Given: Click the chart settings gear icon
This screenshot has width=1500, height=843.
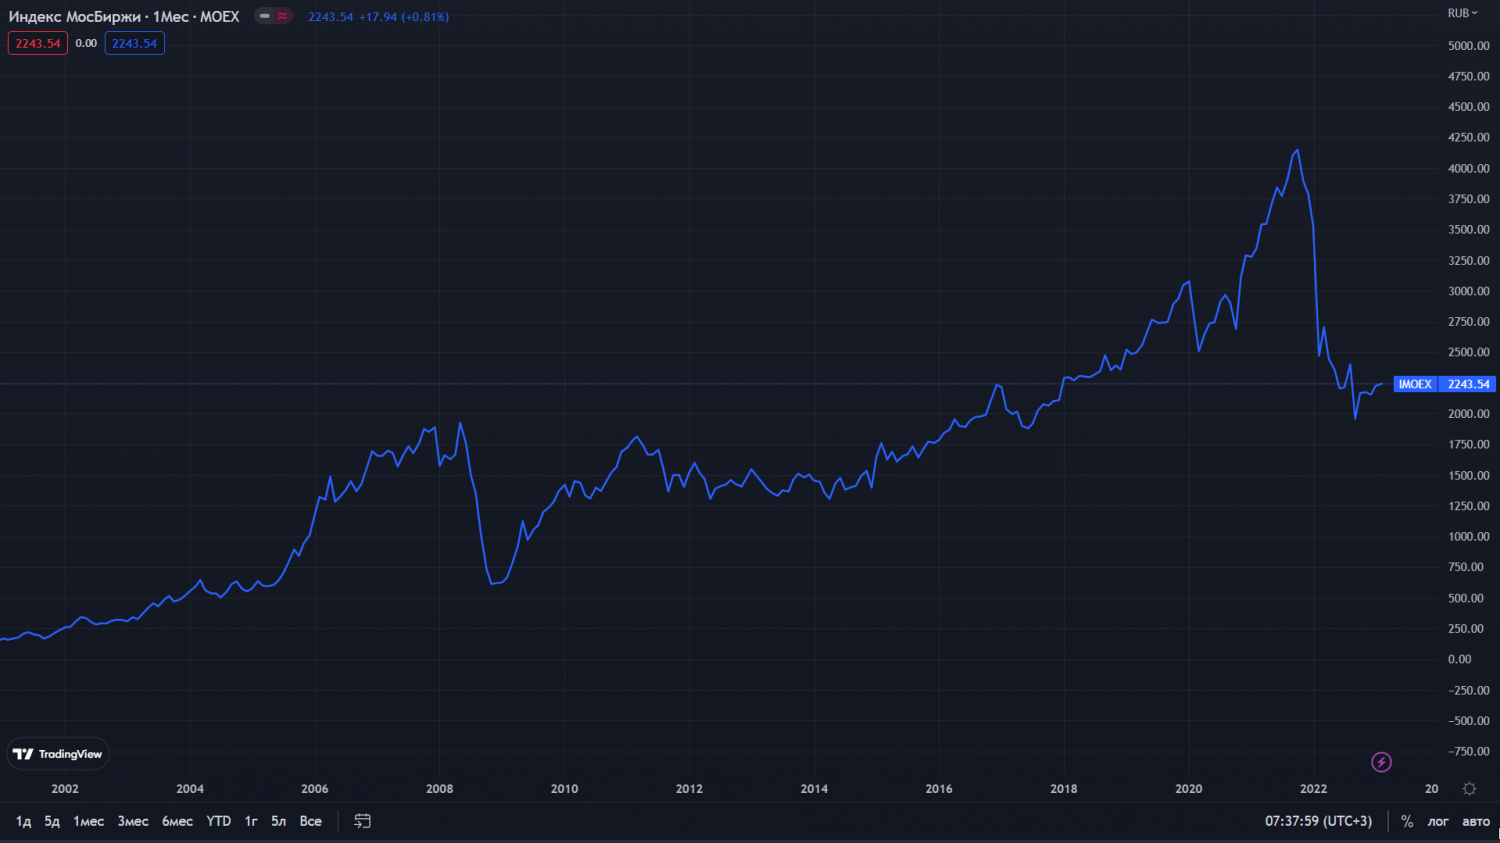Looking at the screenshot, I should tap(1469, 789).
